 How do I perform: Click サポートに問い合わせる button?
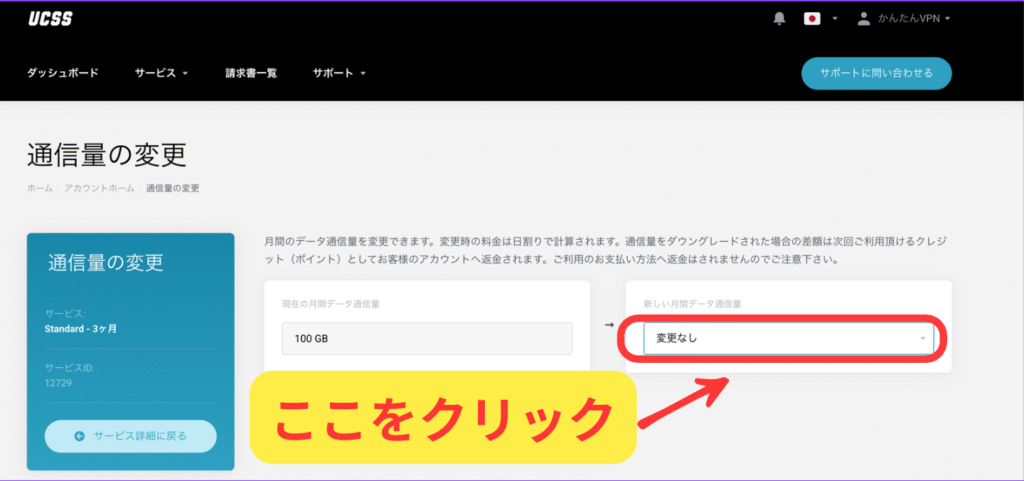click(876, 73)
